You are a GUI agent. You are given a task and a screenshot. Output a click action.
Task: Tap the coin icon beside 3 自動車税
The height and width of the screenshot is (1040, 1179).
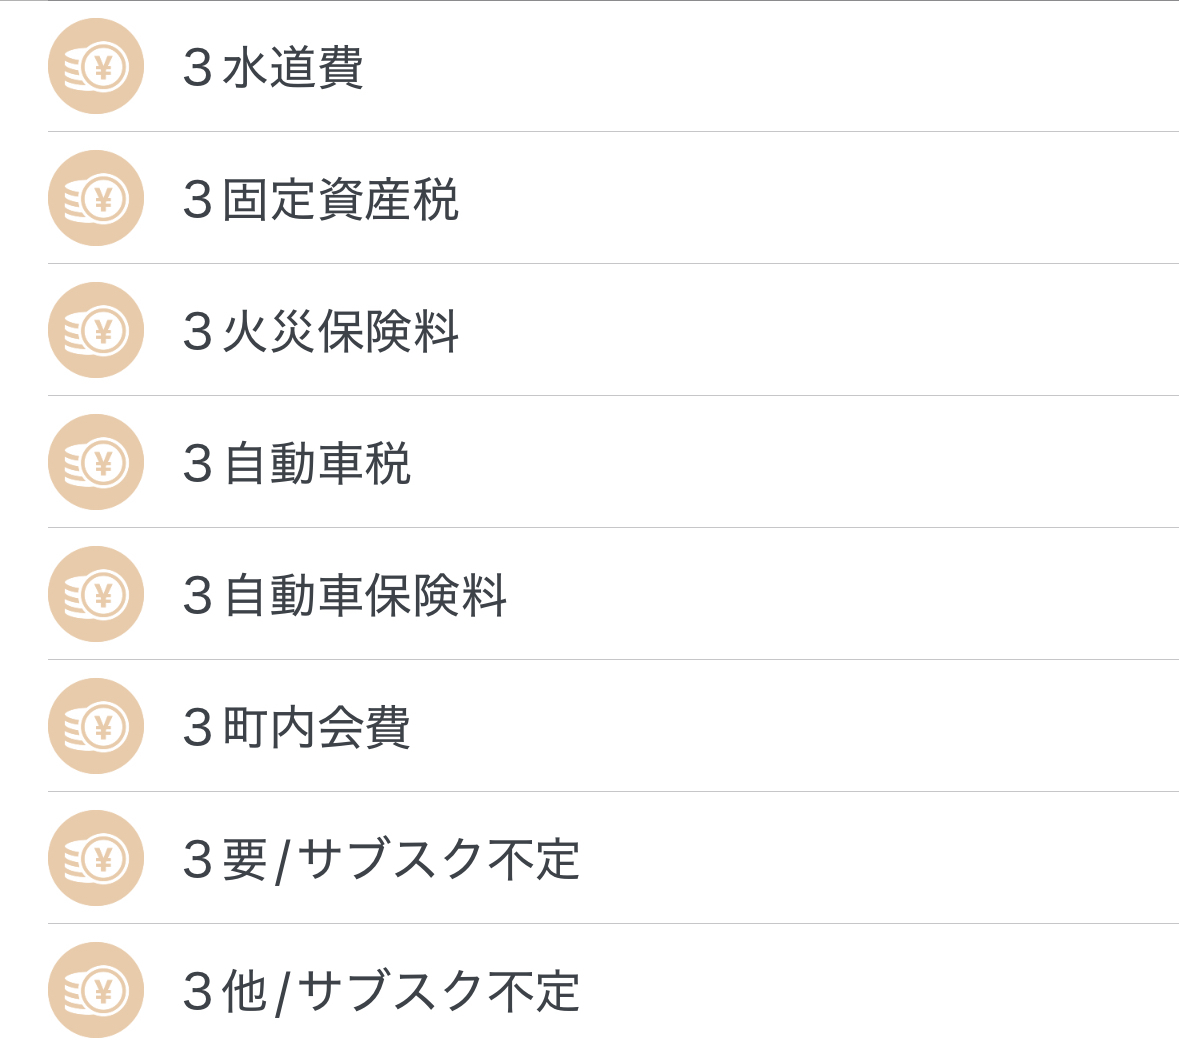pos(95,462)
